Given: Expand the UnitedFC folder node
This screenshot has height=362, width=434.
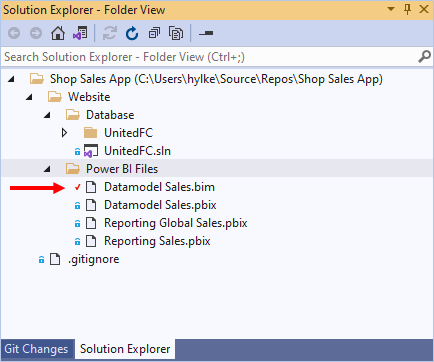Looking at the screenshot, I should (x=64, y=133).
